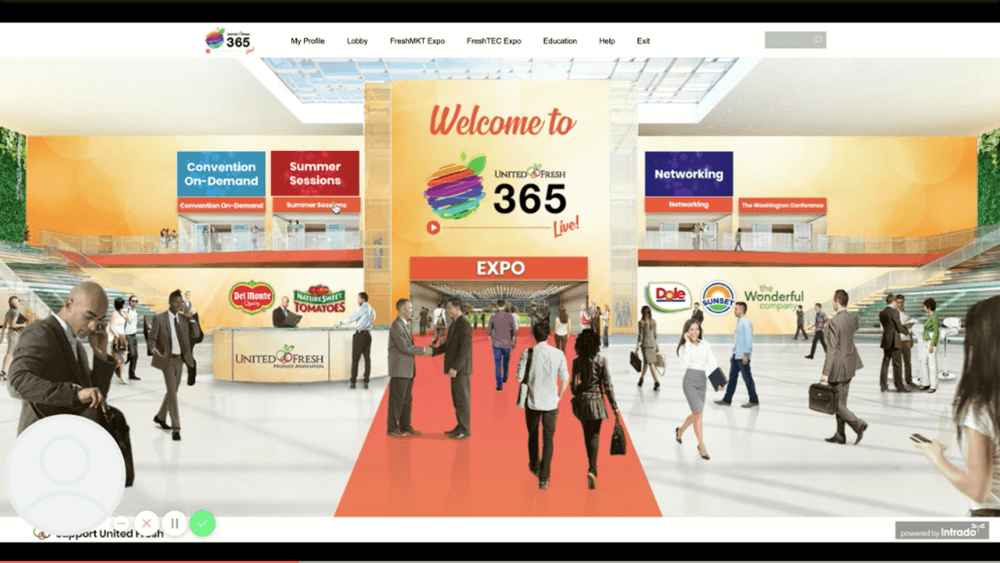Pause the recording with the pause button
The height and width of the screenshot is (563, 1000).
175,523
